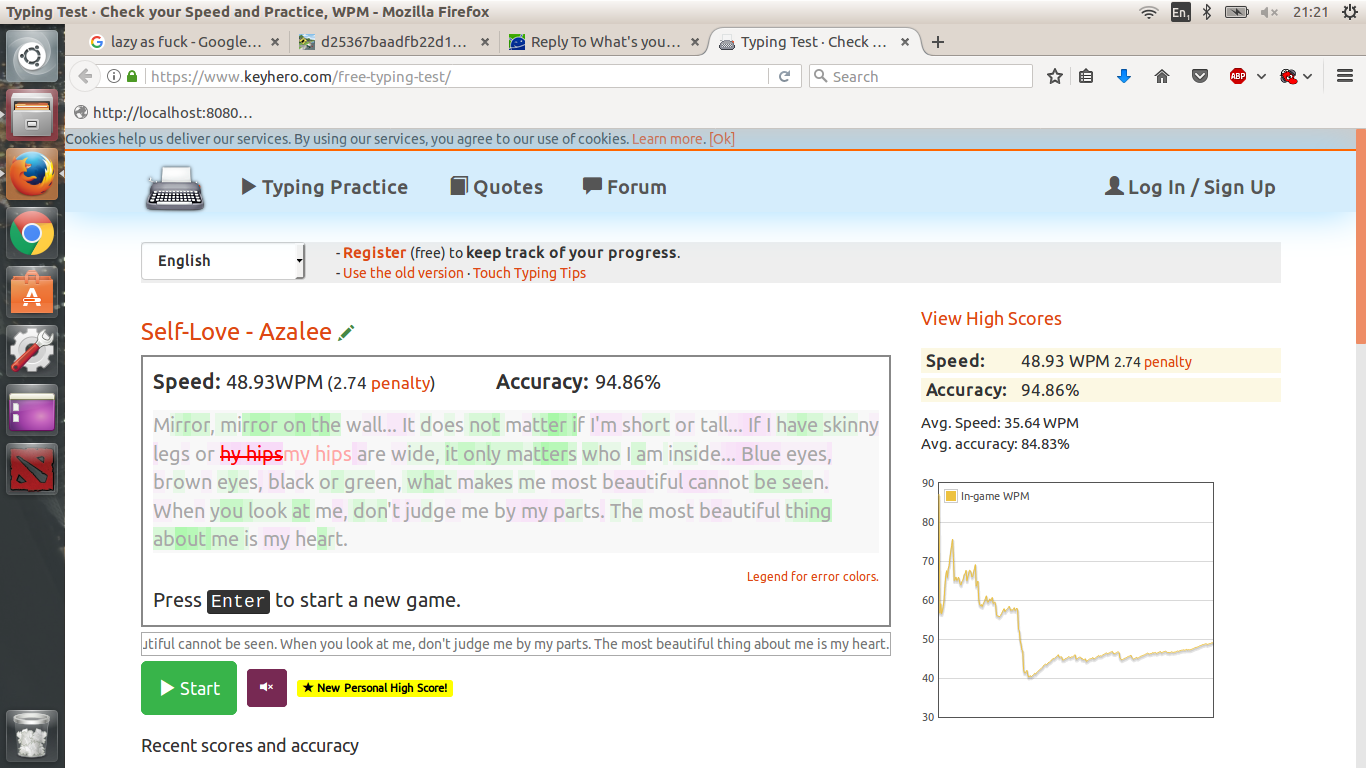Expand the Adblock Plus dropdown arrow
This screenshot has height=768, width=1366.
click(1261, 77)
